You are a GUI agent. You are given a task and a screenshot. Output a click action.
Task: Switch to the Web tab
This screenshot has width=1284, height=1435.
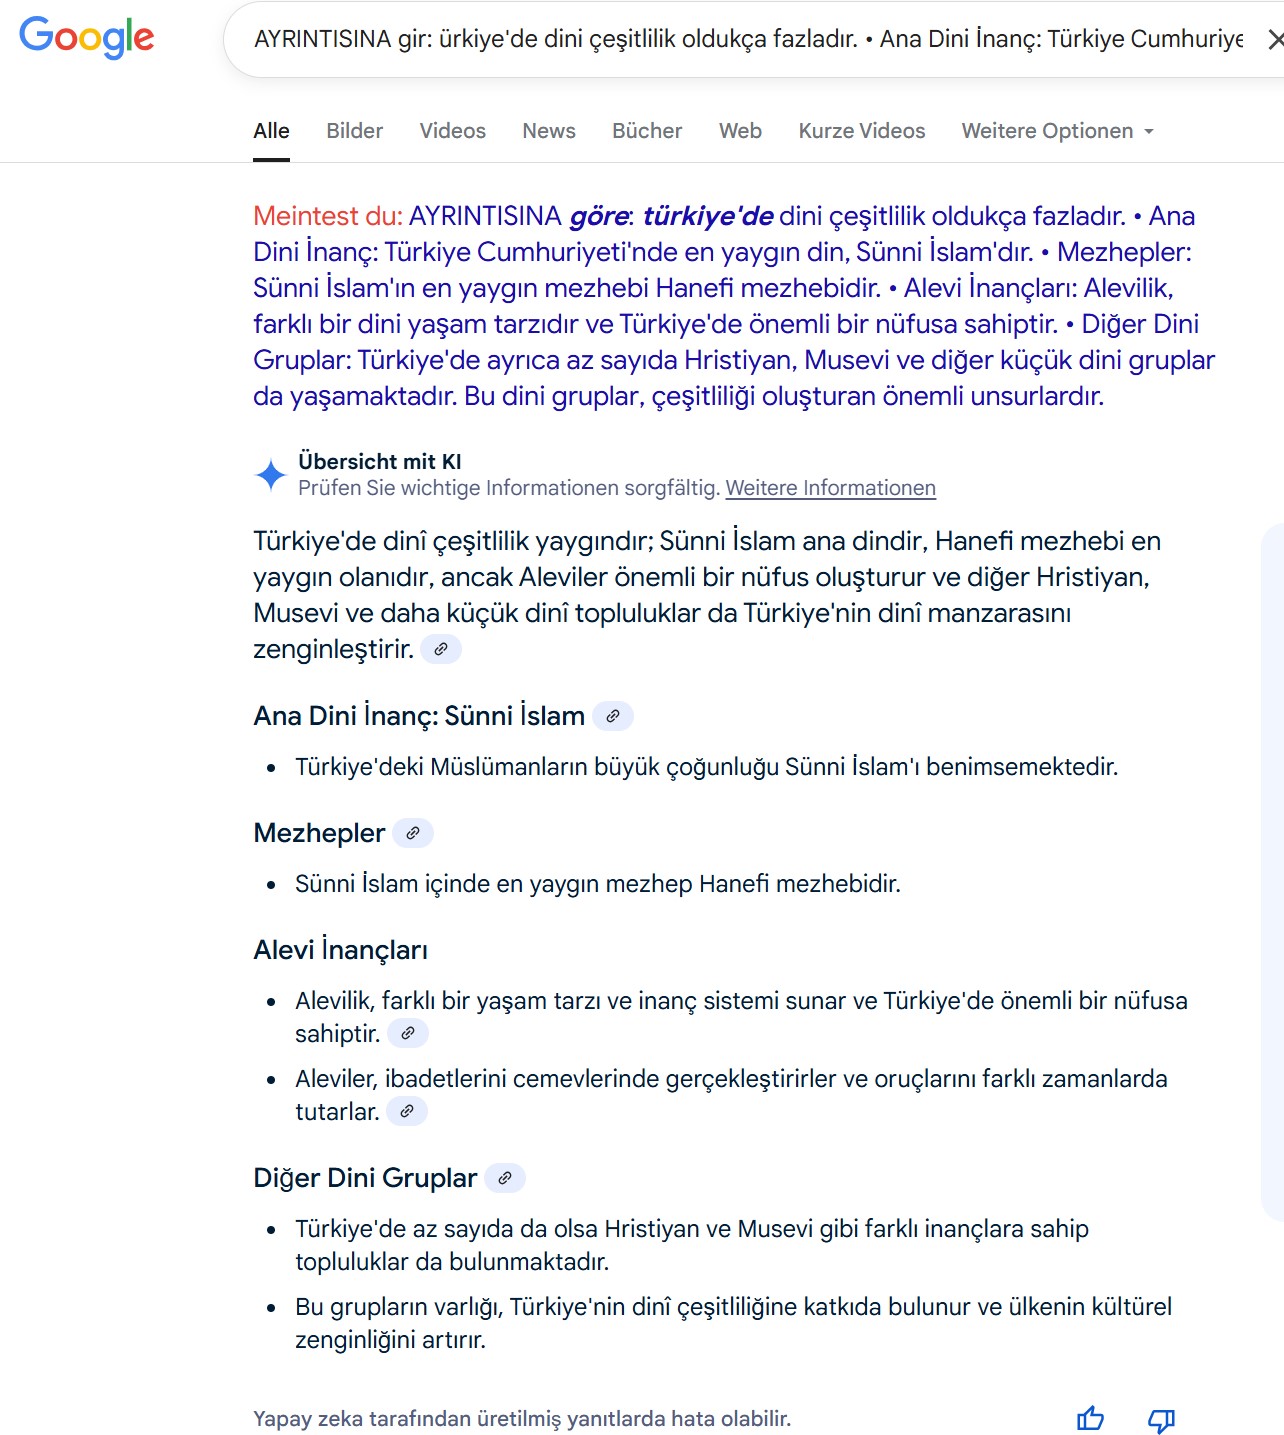pyautogui.click(x=740, y=131)
